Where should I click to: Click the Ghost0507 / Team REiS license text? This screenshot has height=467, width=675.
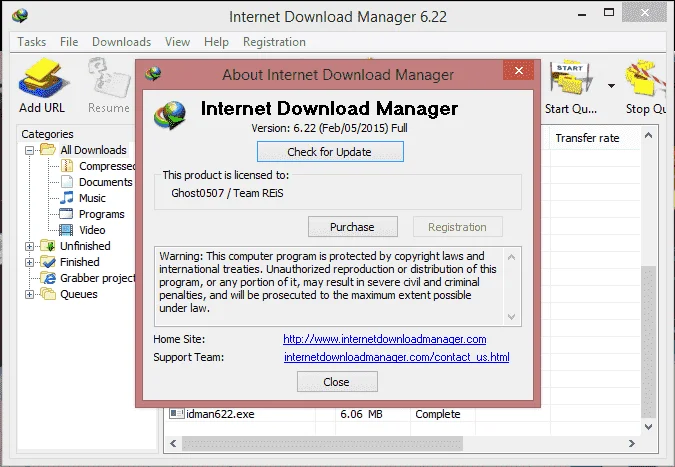pyautogui.click(x=227, y=193)
